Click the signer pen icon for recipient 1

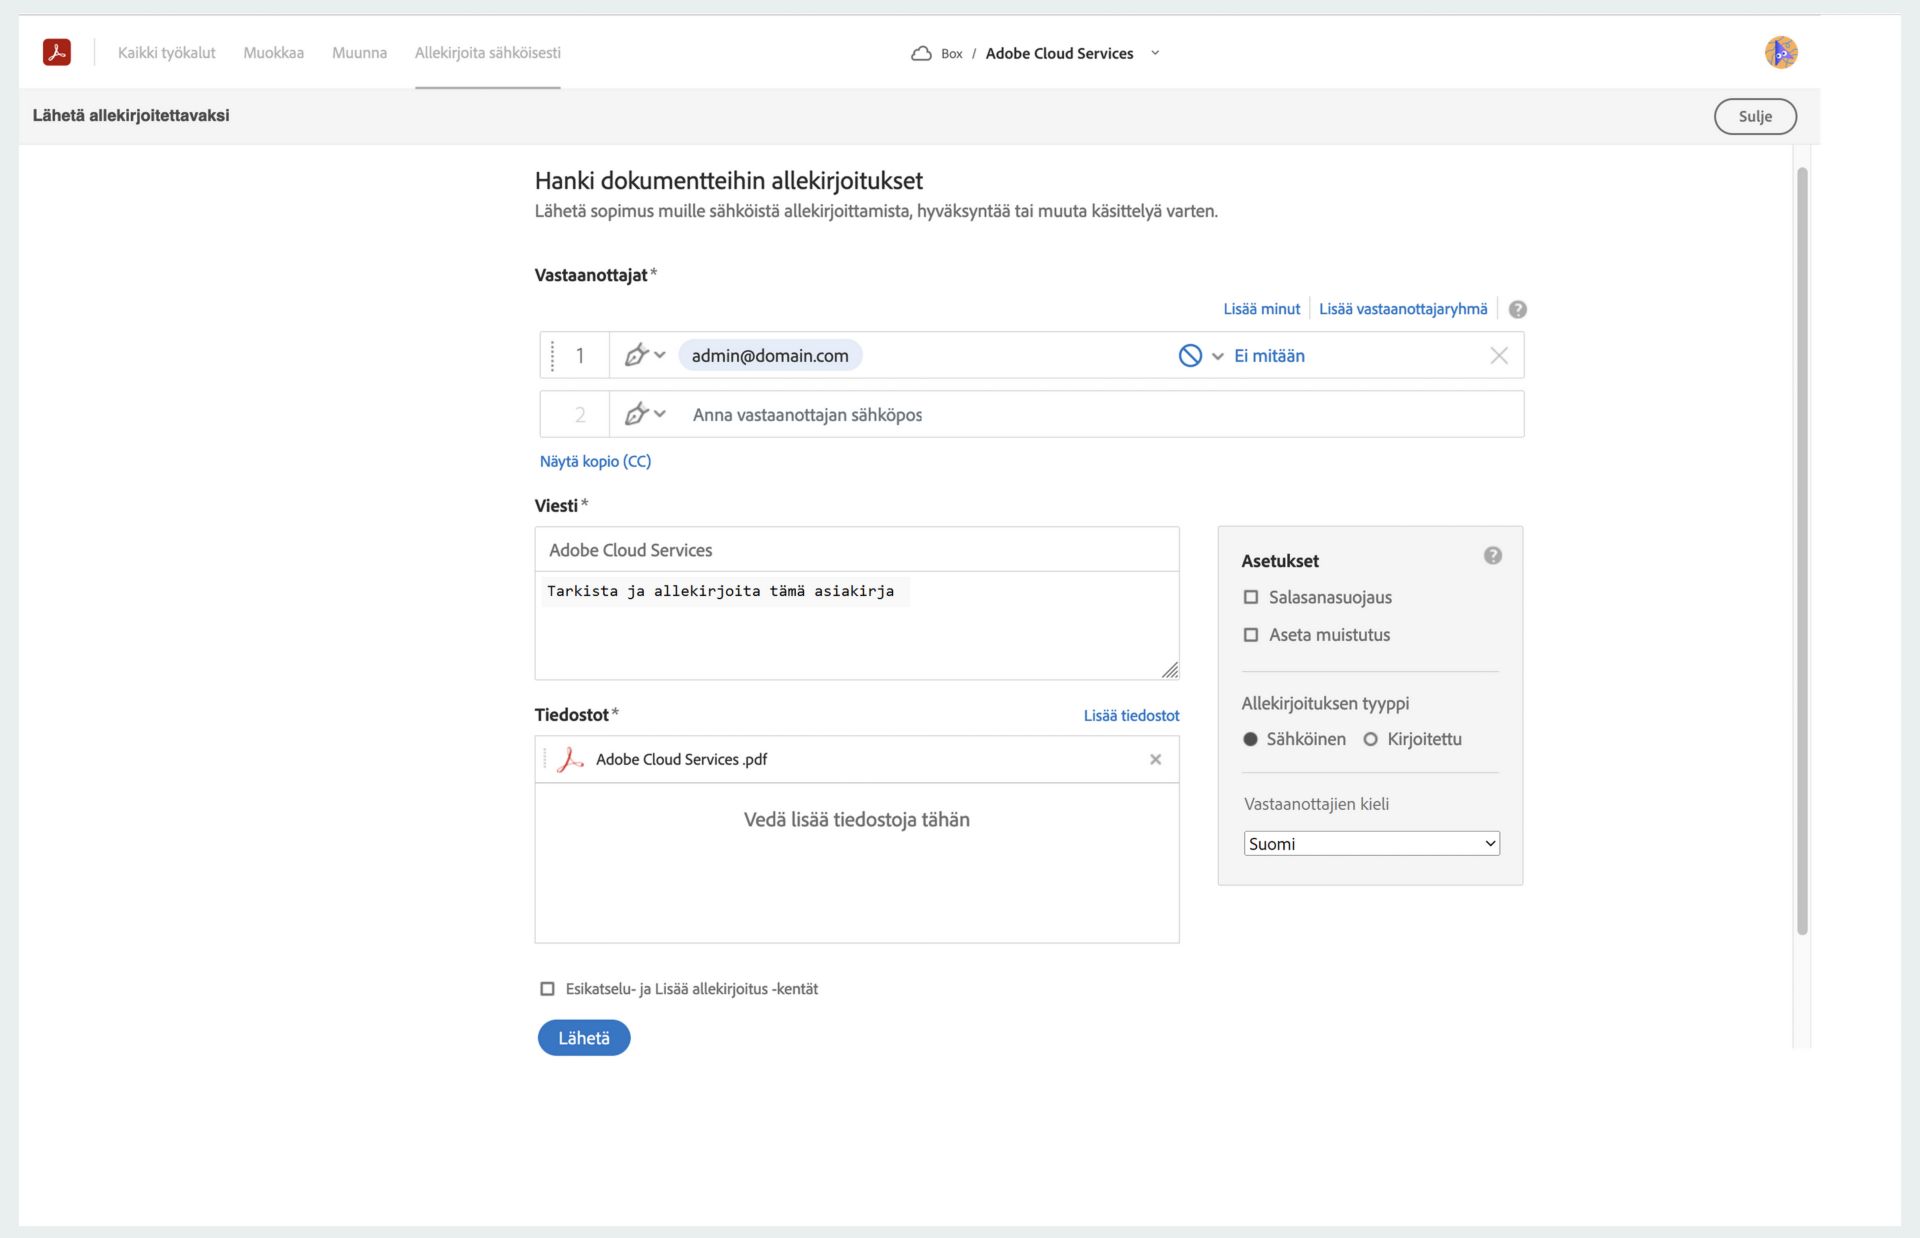[x=636, y=355]
